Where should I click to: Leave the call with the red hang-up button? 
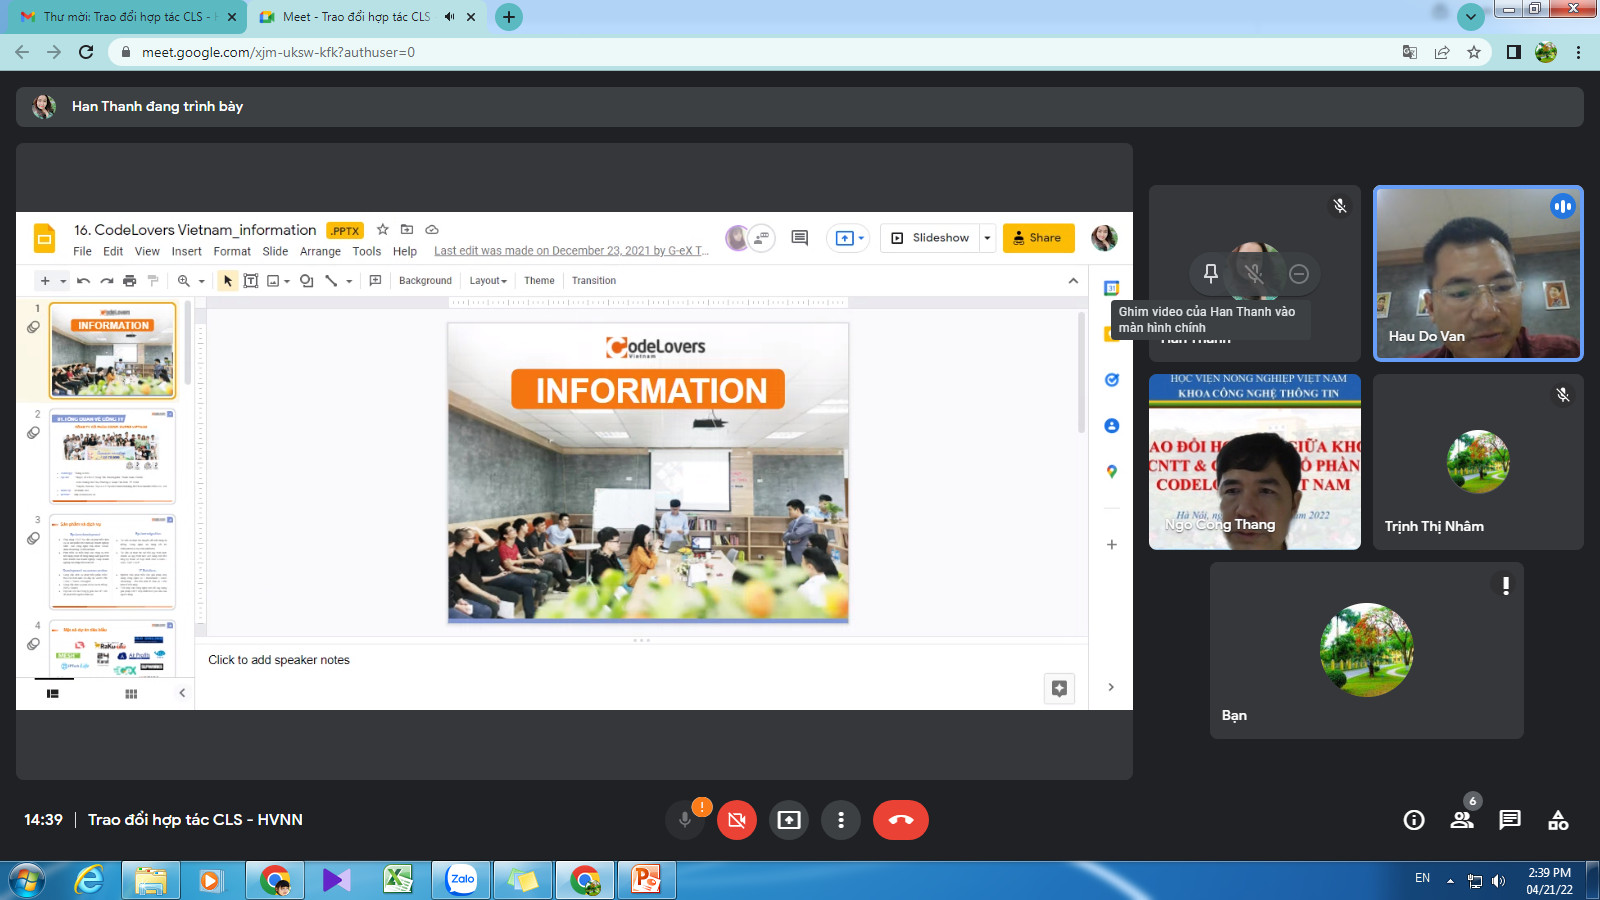[x=900, y=820]
